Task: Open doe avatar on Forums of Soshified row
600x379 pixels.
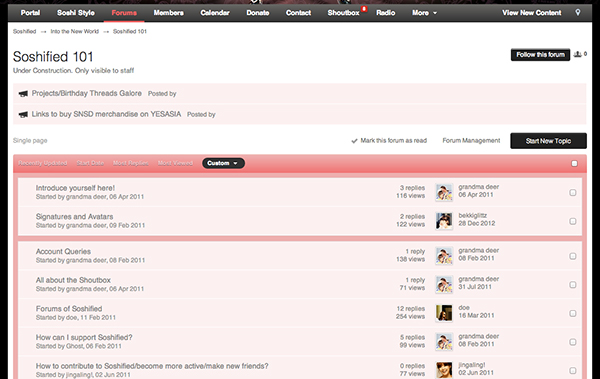Action: pyautogui.click(x=444, y=313)
